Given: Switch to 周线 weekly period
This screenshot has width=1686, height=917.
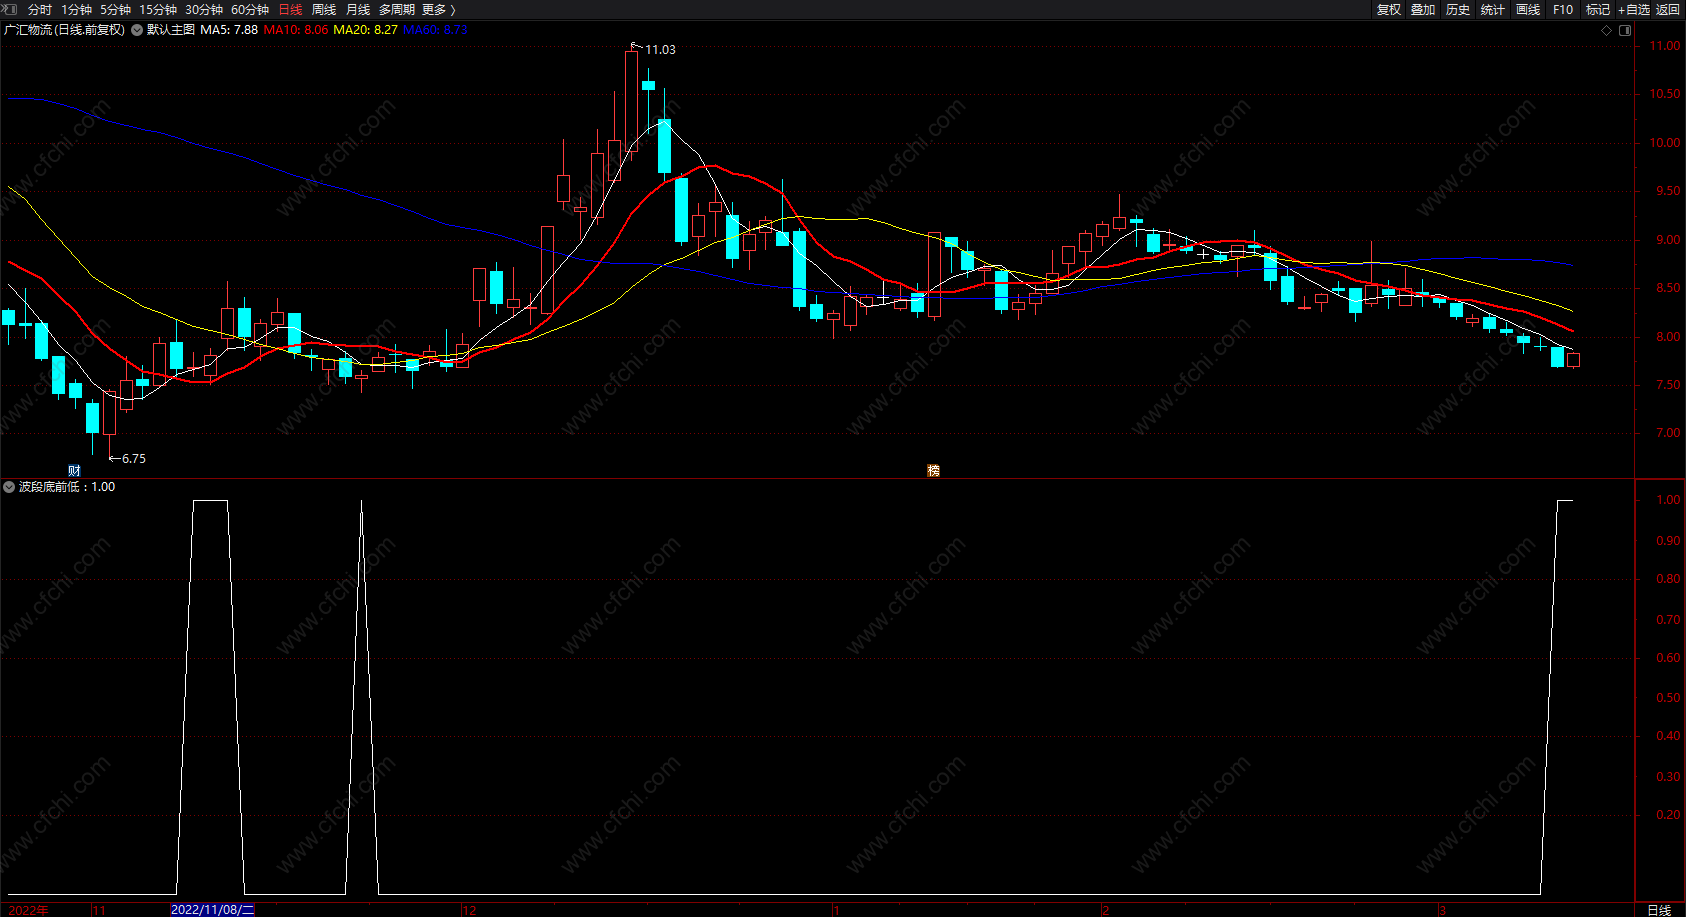Looking at the screenshot, I should pyautogui.click(x=324, y=10).
